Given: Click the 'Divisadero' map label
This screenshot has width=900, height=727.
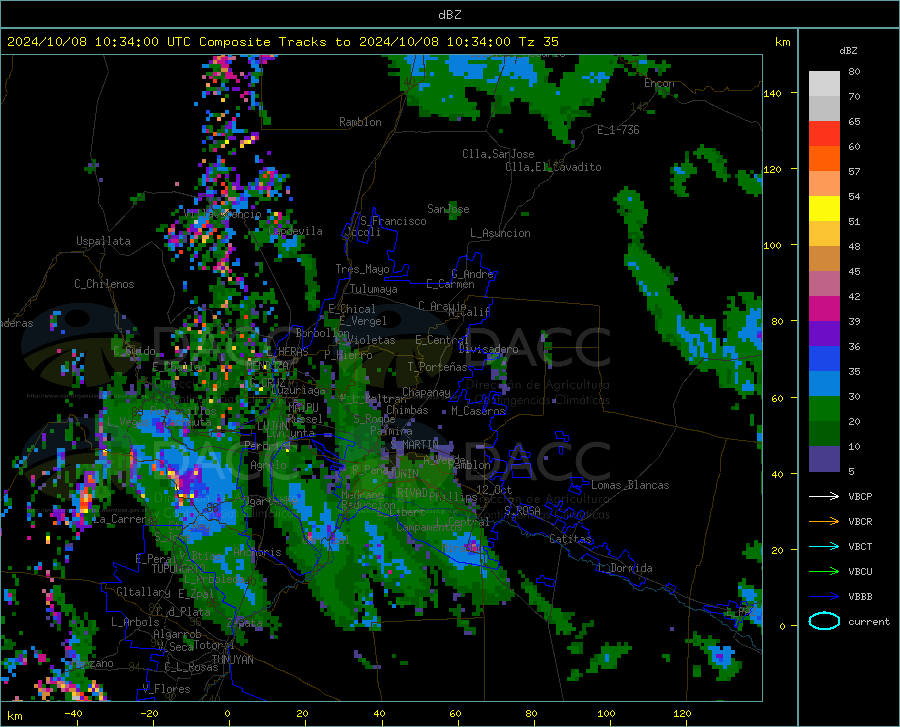Looking at the screenshot, I should point(488,349).
